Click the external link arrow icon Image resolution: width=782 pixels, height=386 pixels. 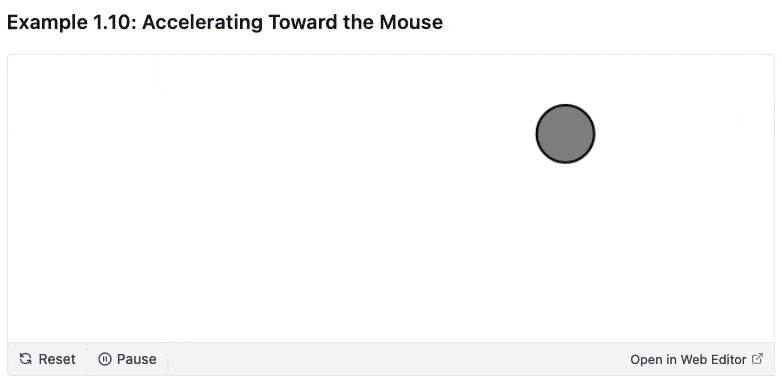pos(757,359)
